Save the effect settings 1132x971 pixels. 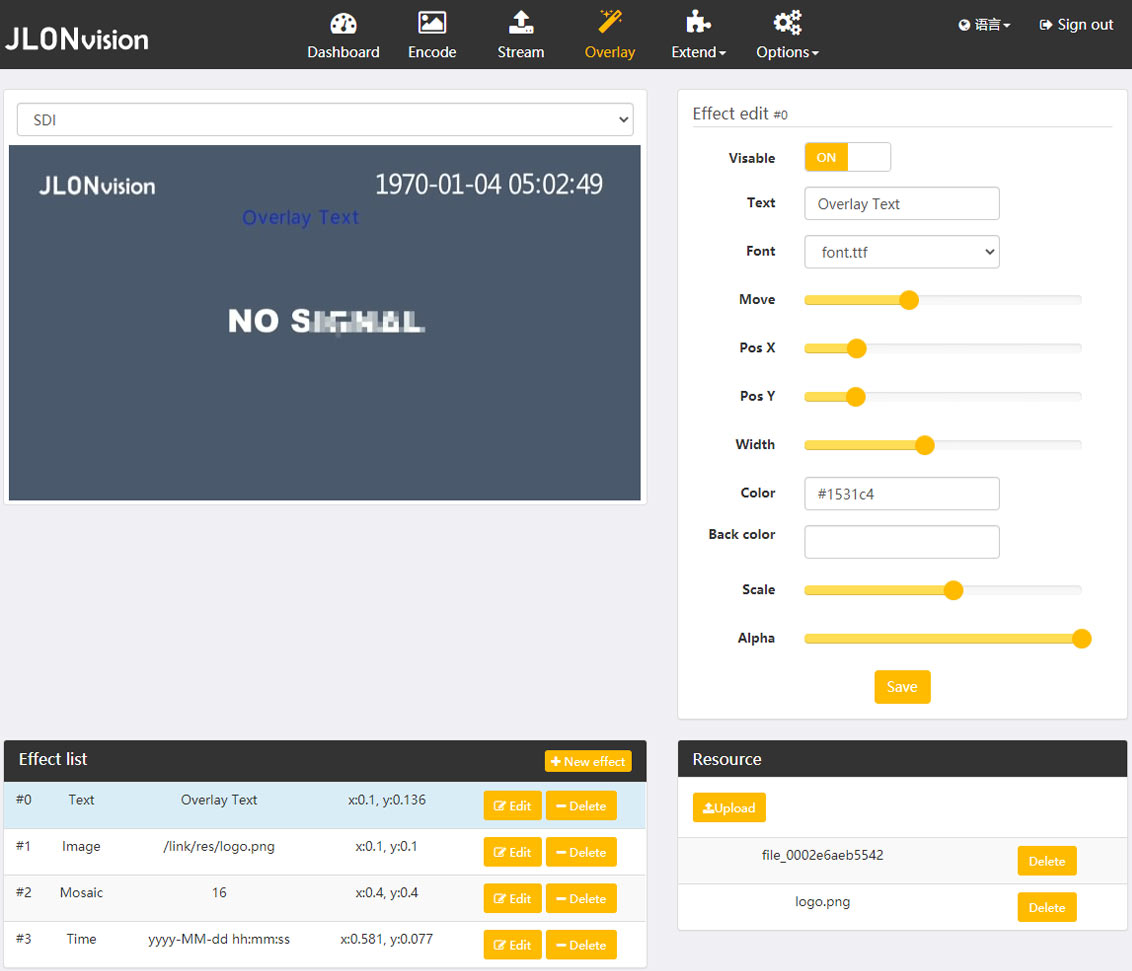902,687
